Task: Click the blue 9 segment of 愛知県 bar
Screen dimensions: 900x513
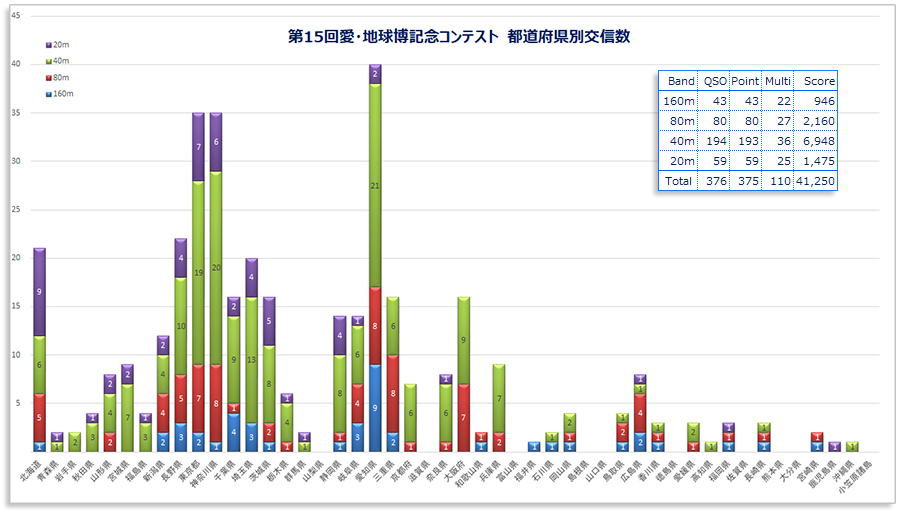Action: (375, 408)
